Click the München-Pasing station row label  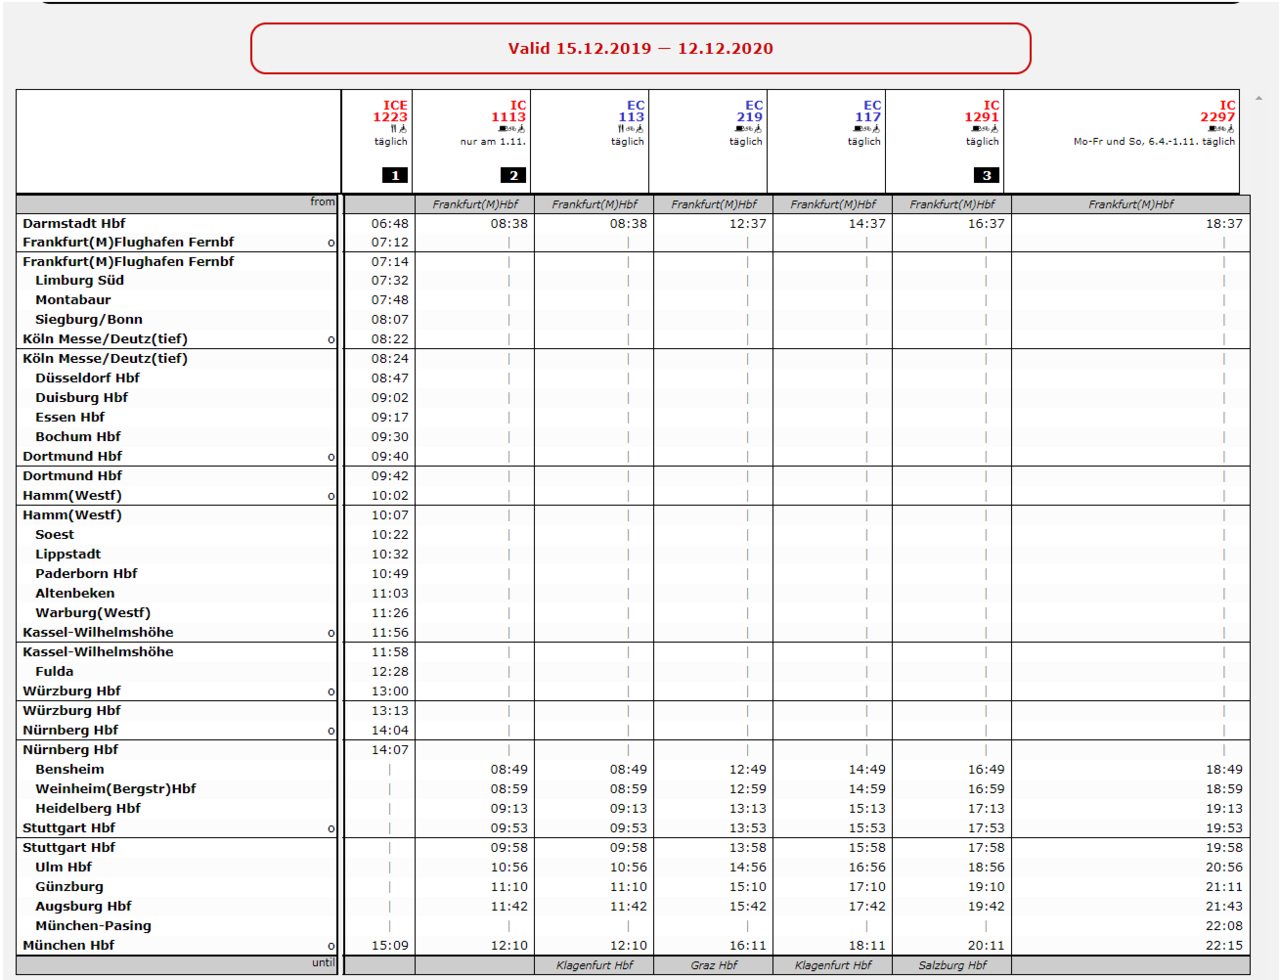(x=93, y=926)
